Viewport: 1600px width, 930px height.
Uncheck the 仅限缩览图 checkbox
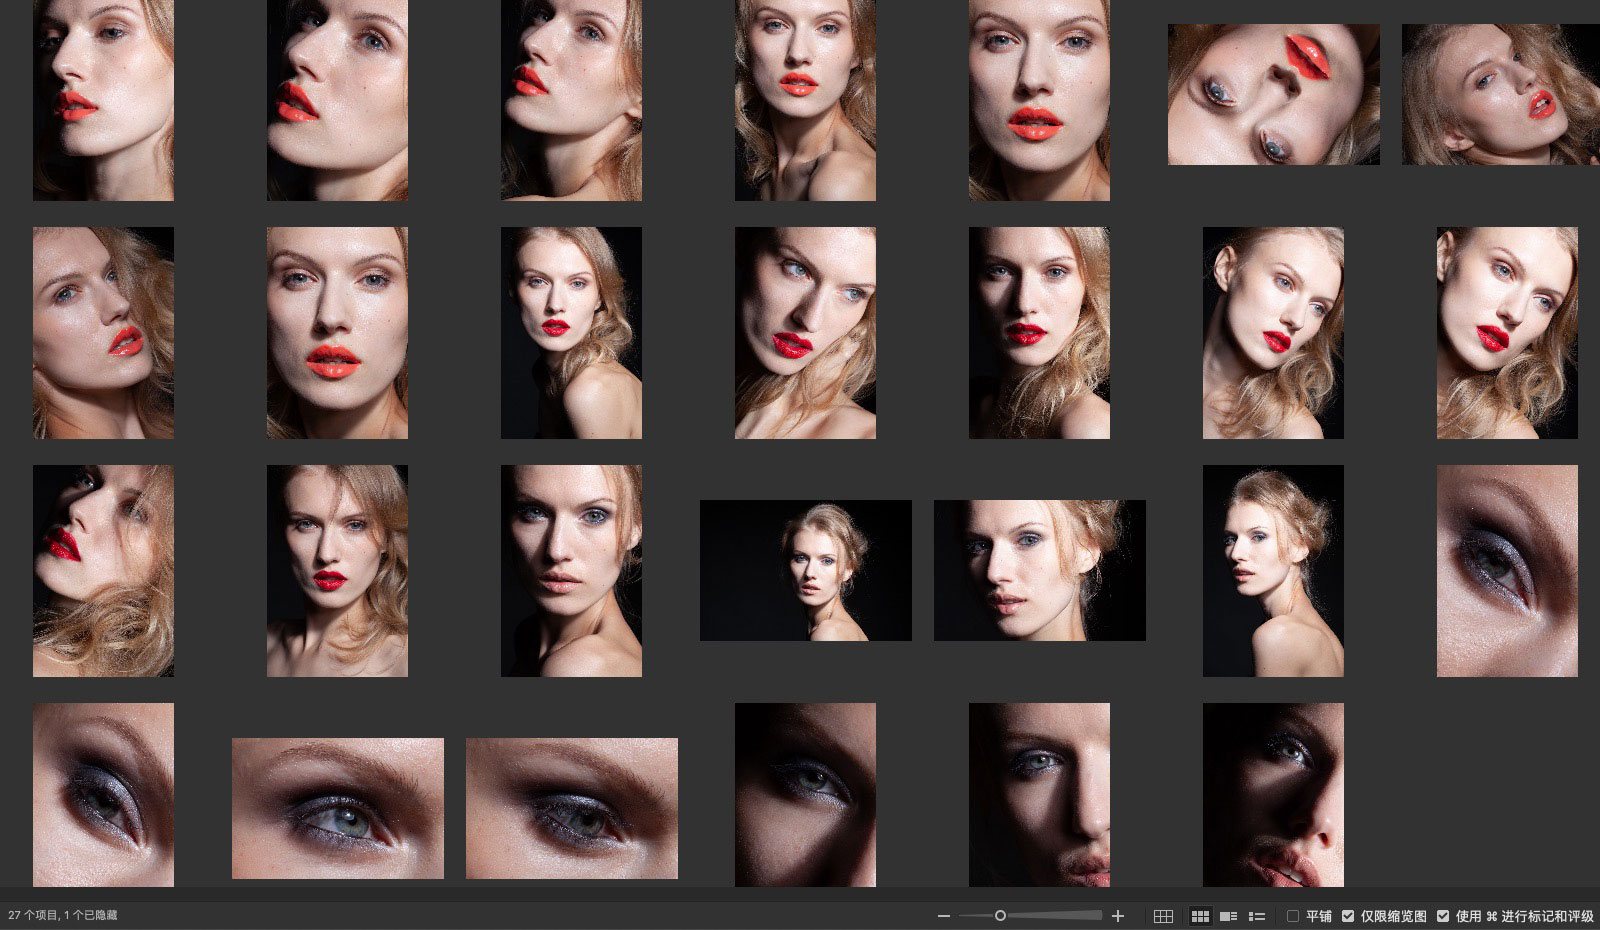pos(1348,916)
